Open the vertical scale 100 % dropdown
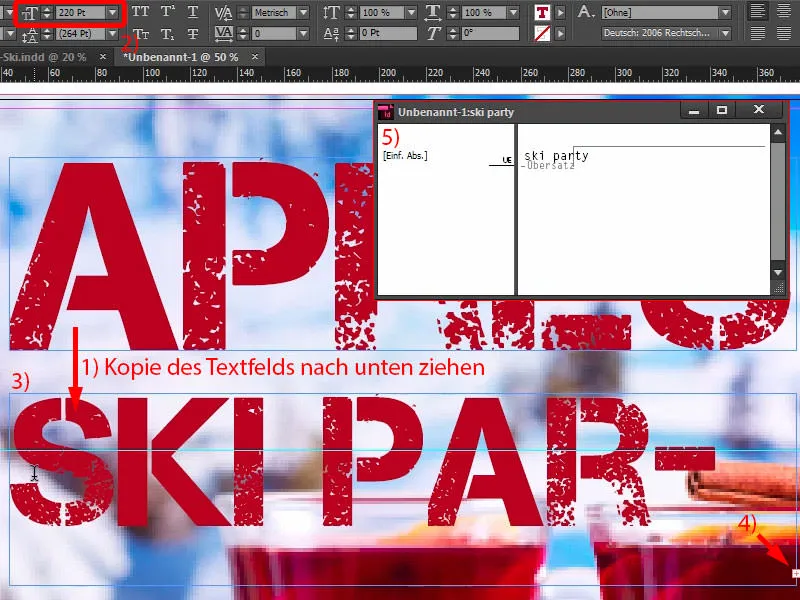Screen dimensions: 800x600 tap(411, 12)
